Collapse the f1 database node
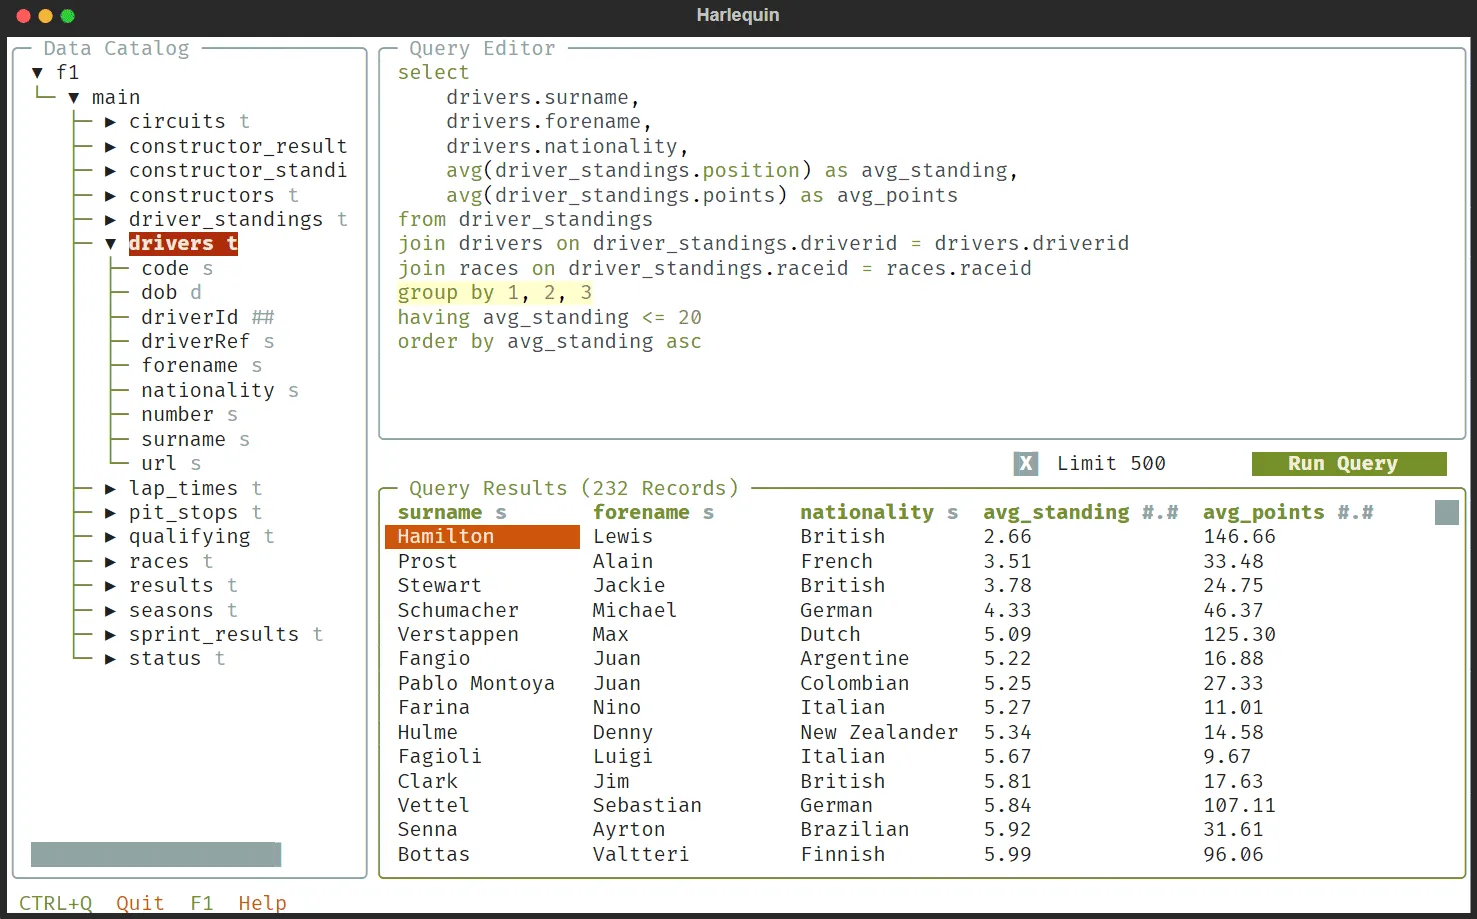Image resolution: width=1477 pixels, height=919 pixels. pos(38,73)
